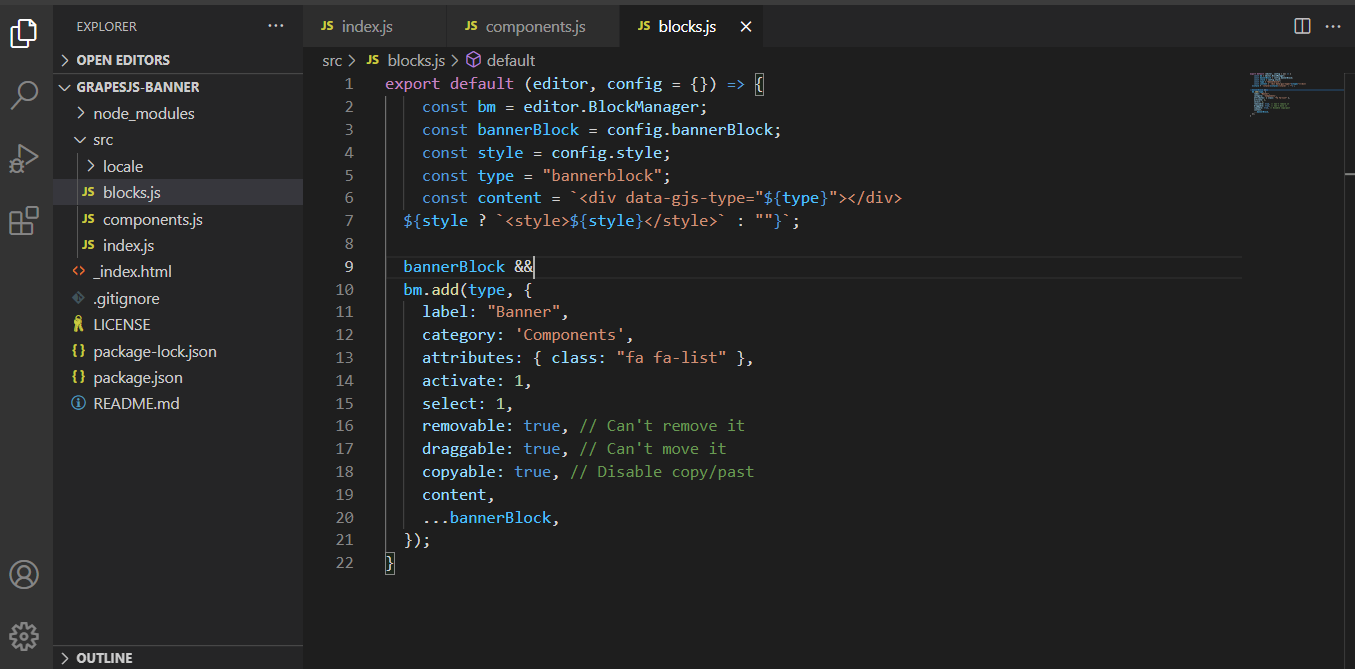The image size is (1355, 669).
Task: Click the 'content,' line 19
Action: click(x=459, y=494)
